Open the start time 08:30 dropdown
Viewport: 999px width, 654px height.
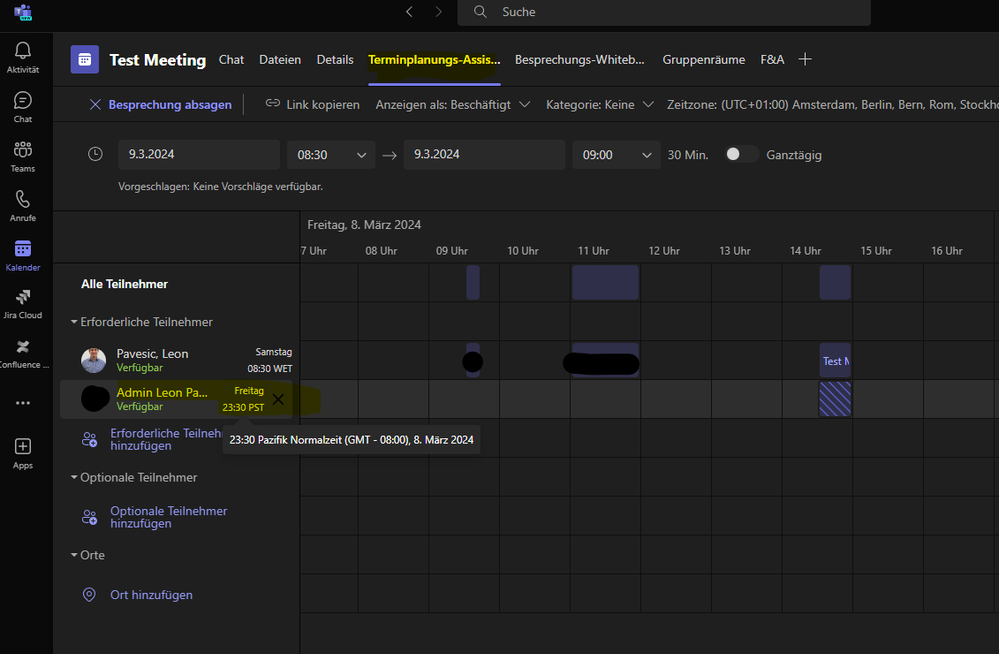(x=330, y=155)
